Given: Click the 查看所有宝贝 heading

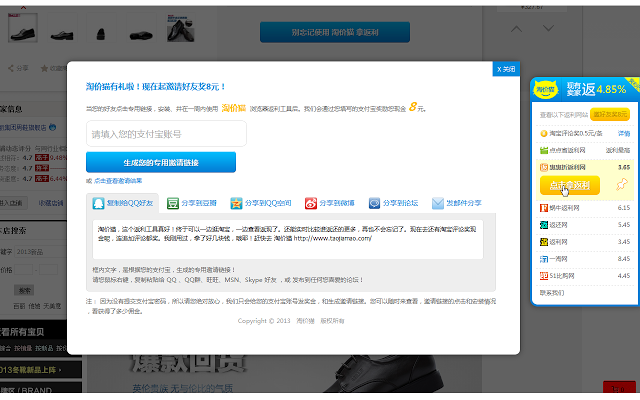Looking at the screenshot, I should tap(22, 332).
